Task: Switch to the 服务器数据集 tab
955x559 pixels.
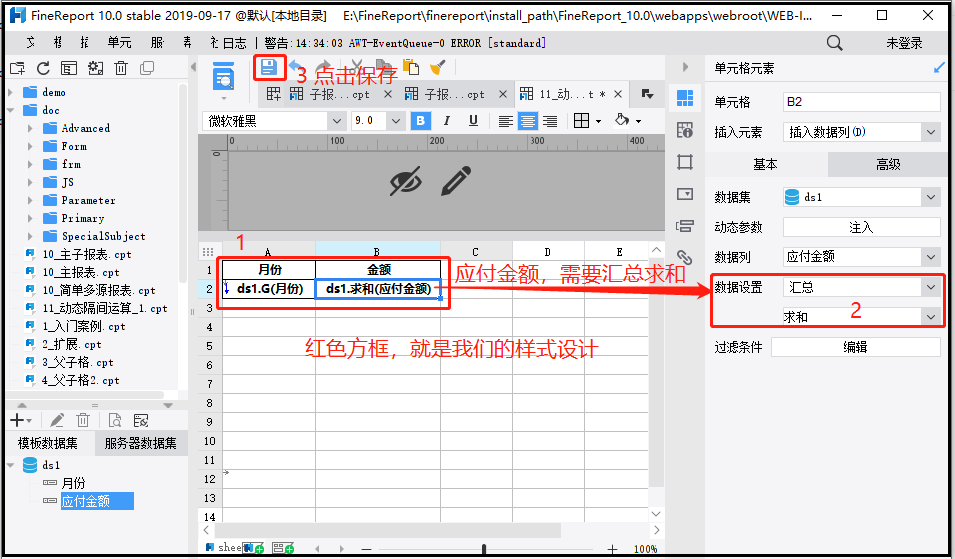Action: pyautogui.click(x=141, y=443)
